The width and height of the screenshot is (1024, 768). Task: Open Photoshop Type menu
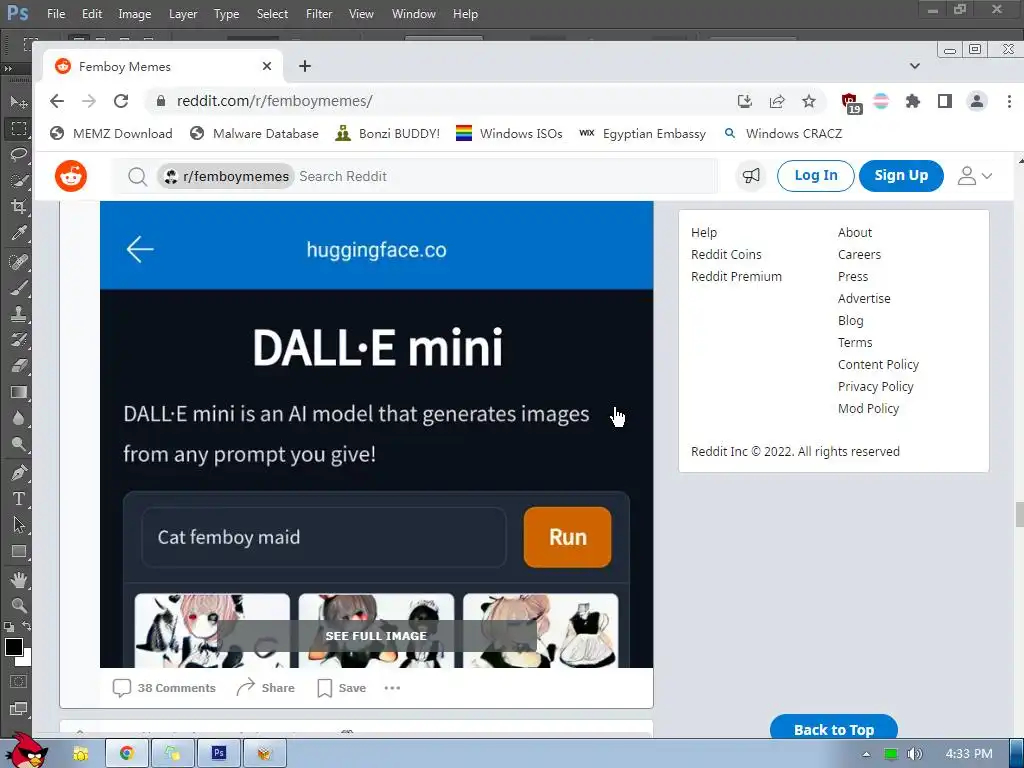[227, 14]
